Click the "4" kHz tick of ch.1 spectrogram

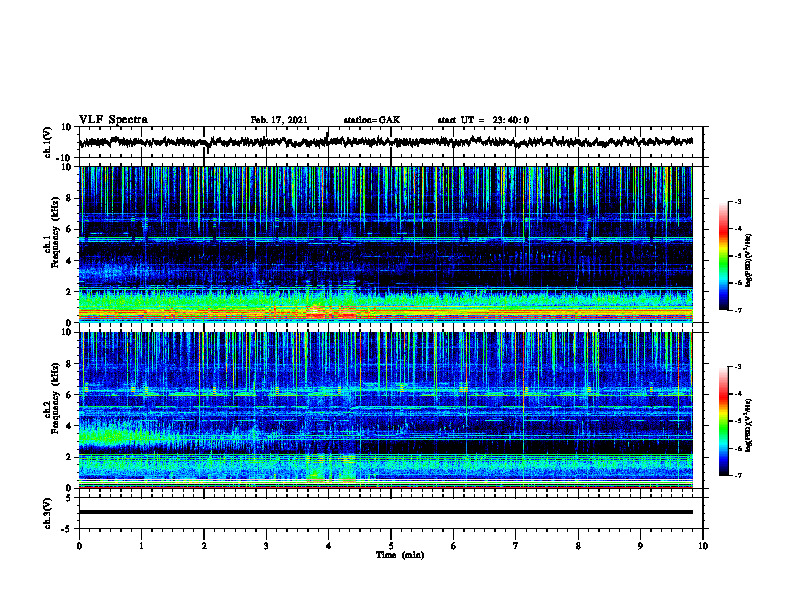pos(69,261)
